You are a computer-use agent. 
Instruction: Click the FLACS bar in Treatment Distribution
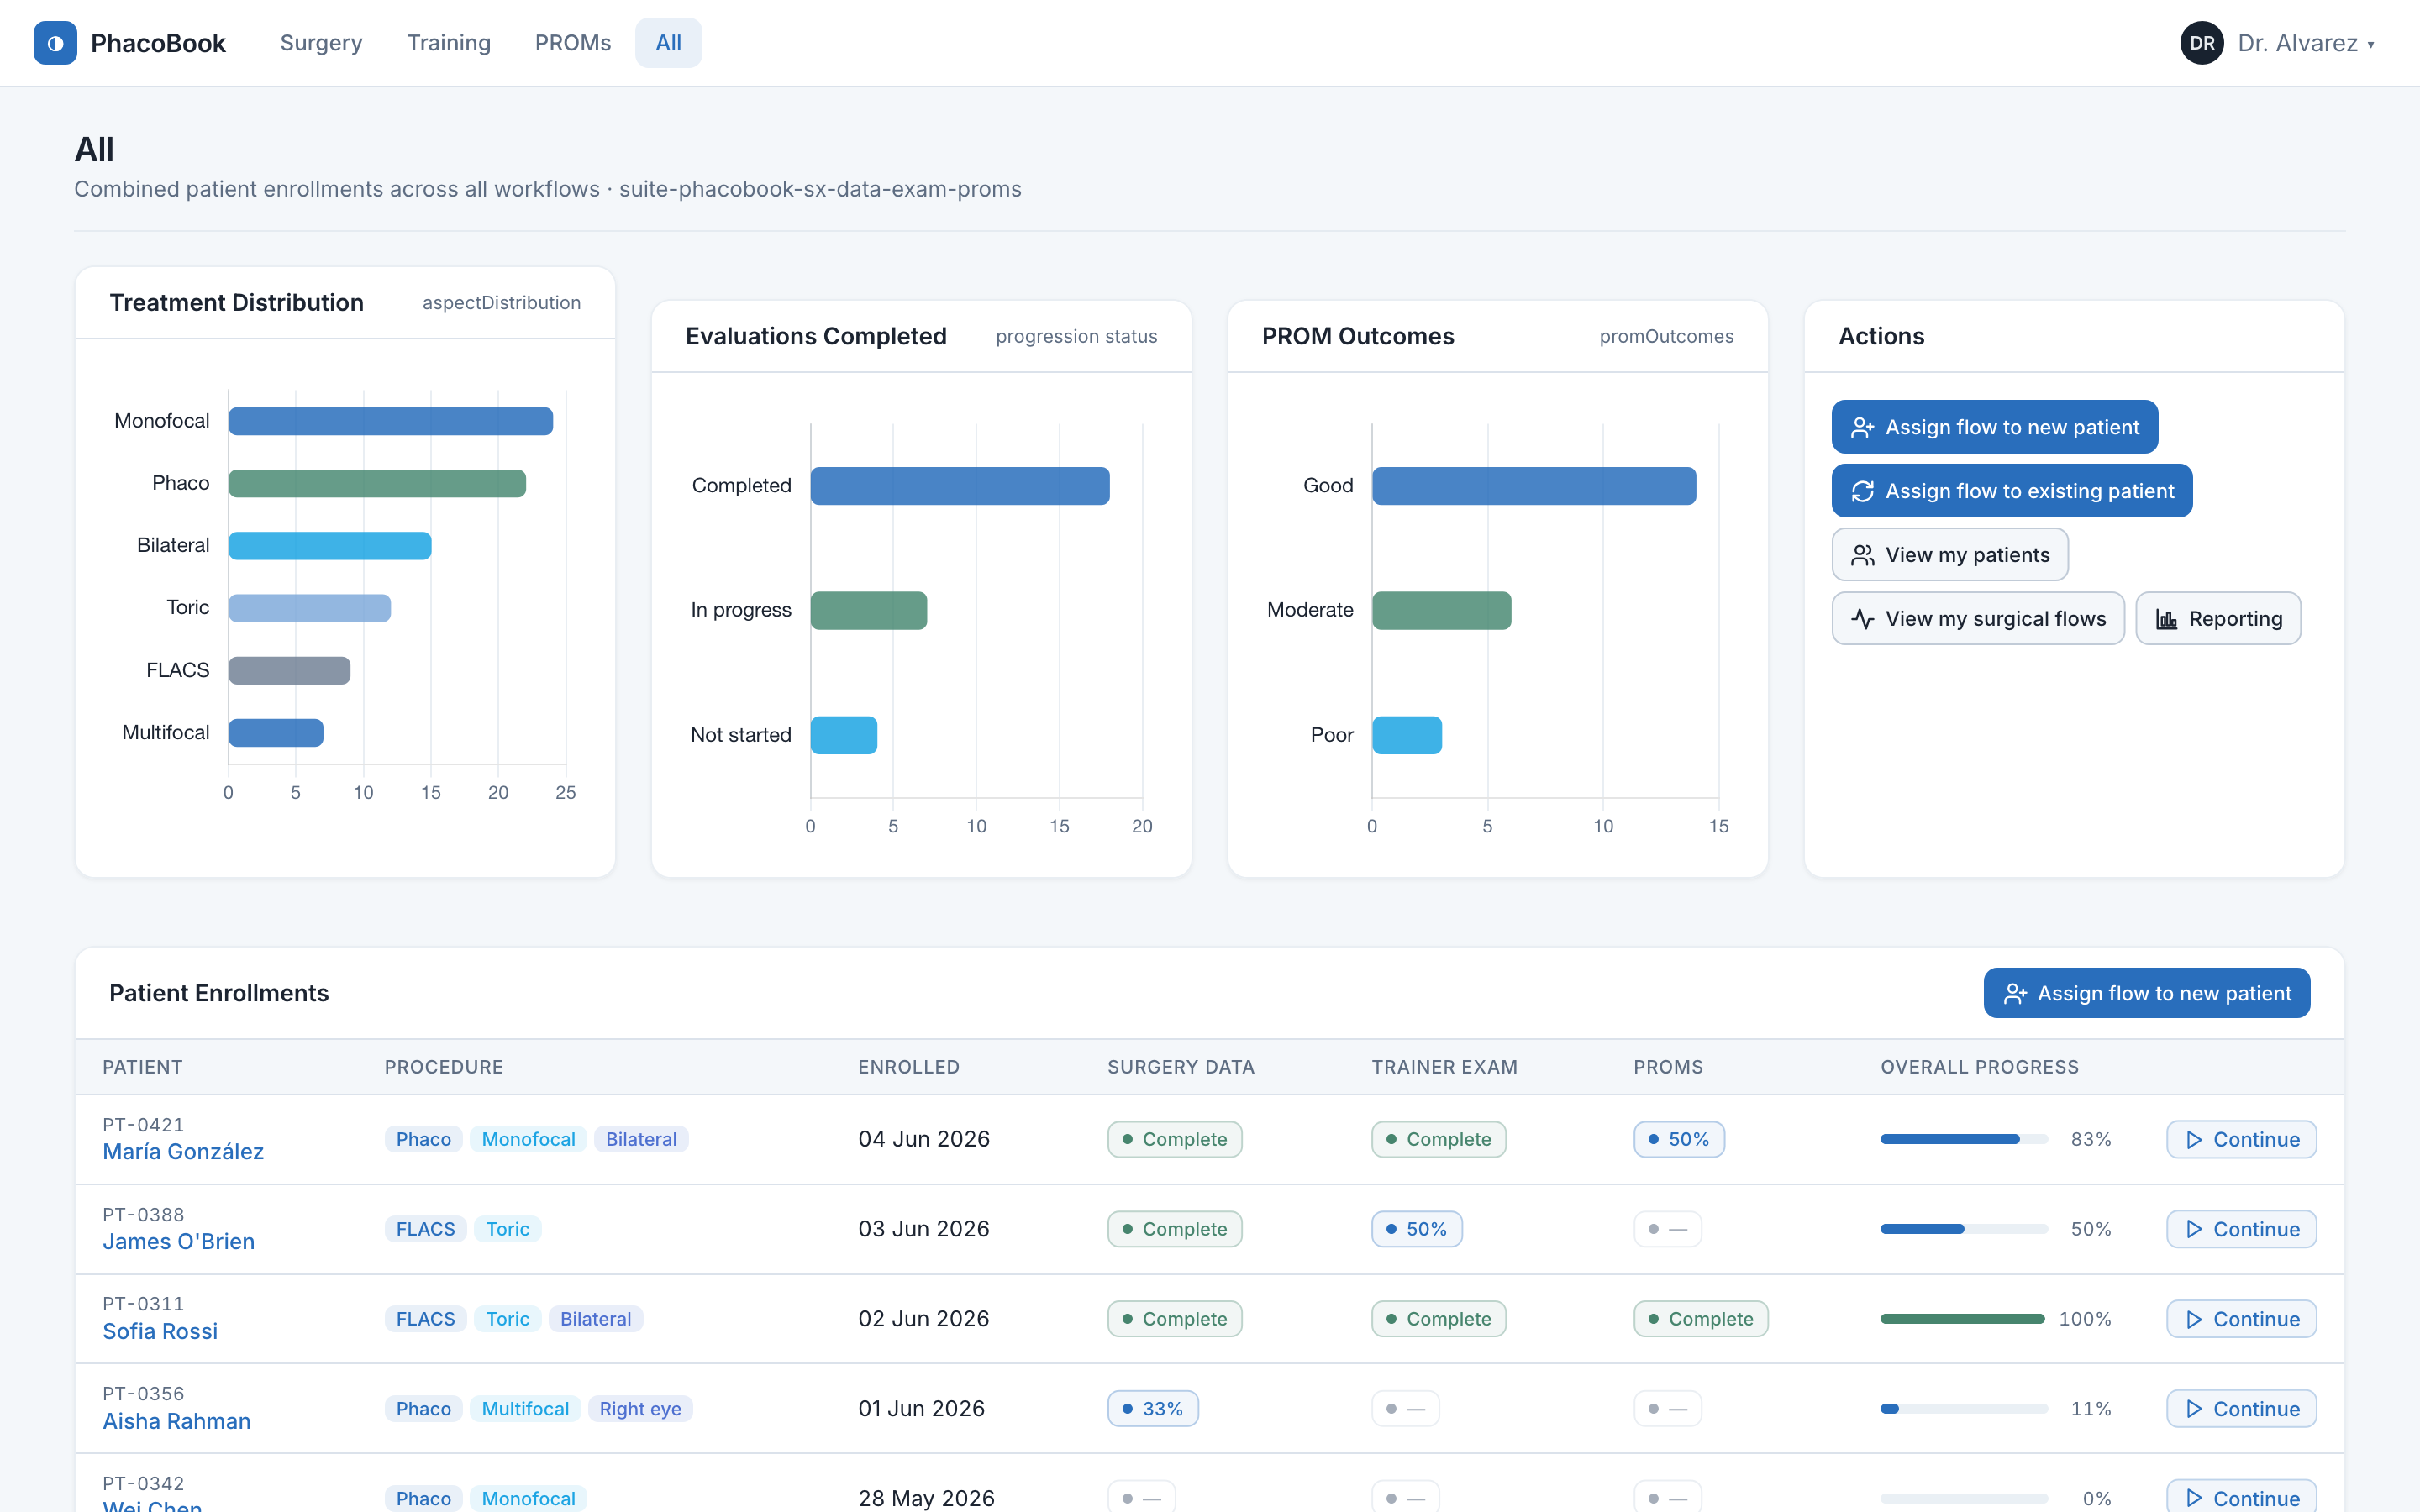tap(289, 670)
